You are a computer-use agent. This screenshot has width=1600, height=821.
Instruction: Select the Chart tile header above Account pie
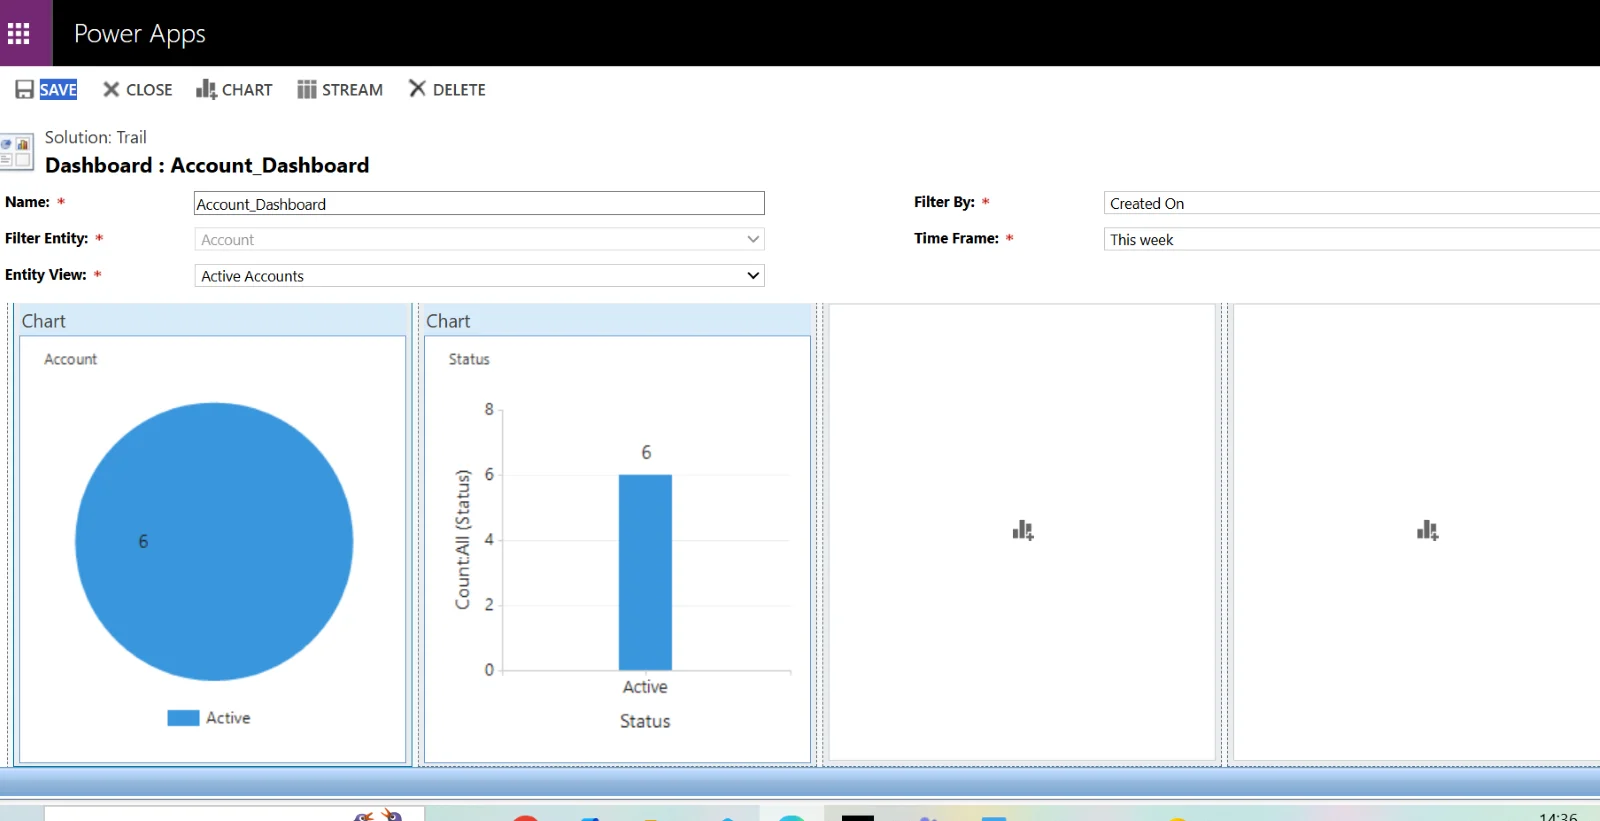[x=212, y=320]
